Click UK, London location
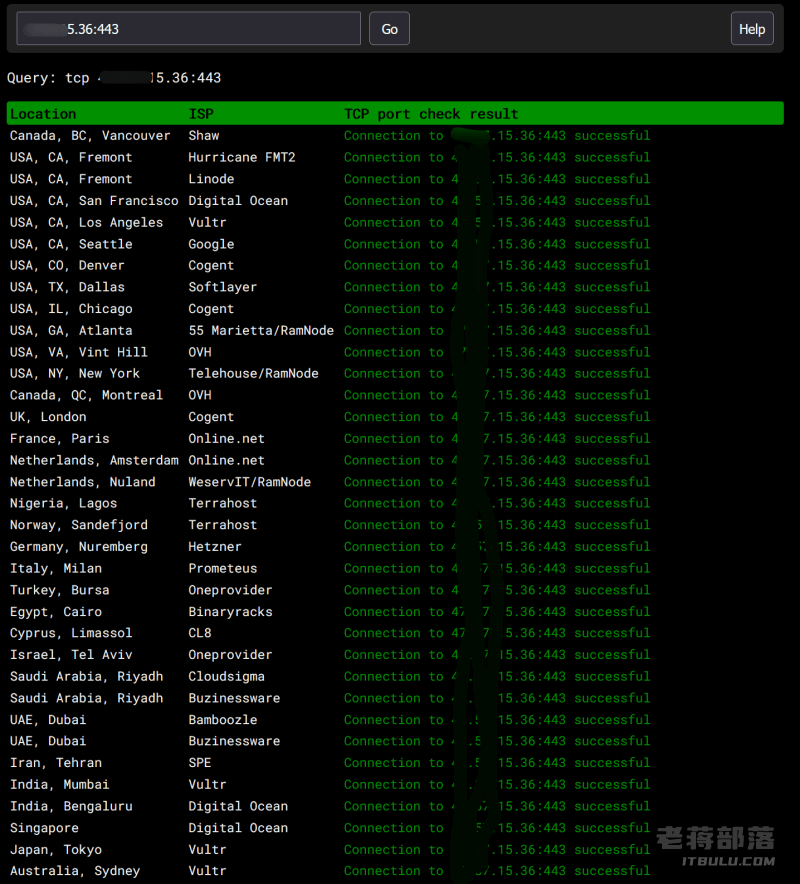 coord(48,417)
